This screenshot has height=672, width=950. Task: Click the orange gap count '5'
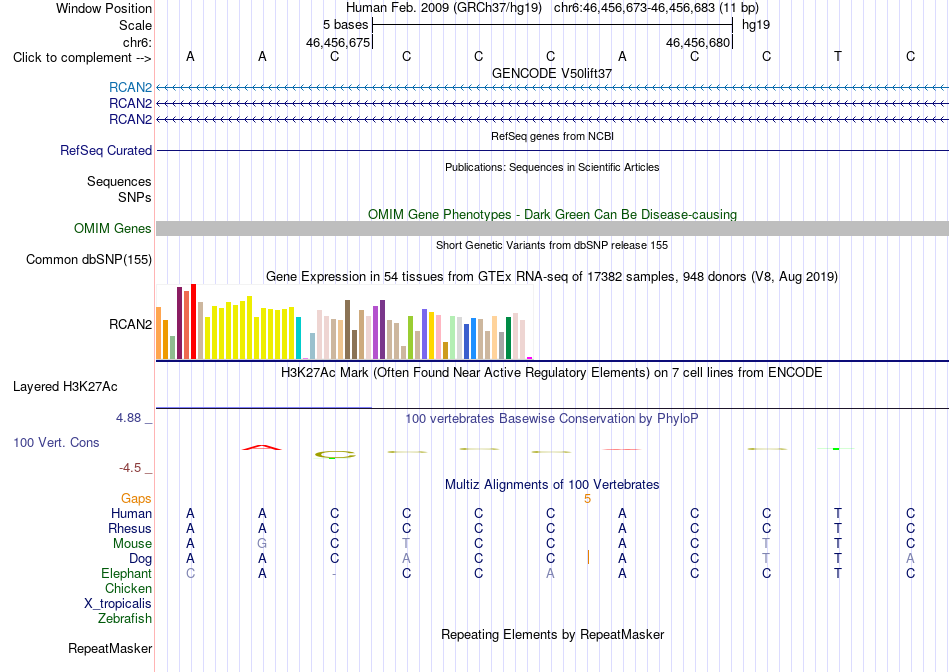tap(587, 499)
